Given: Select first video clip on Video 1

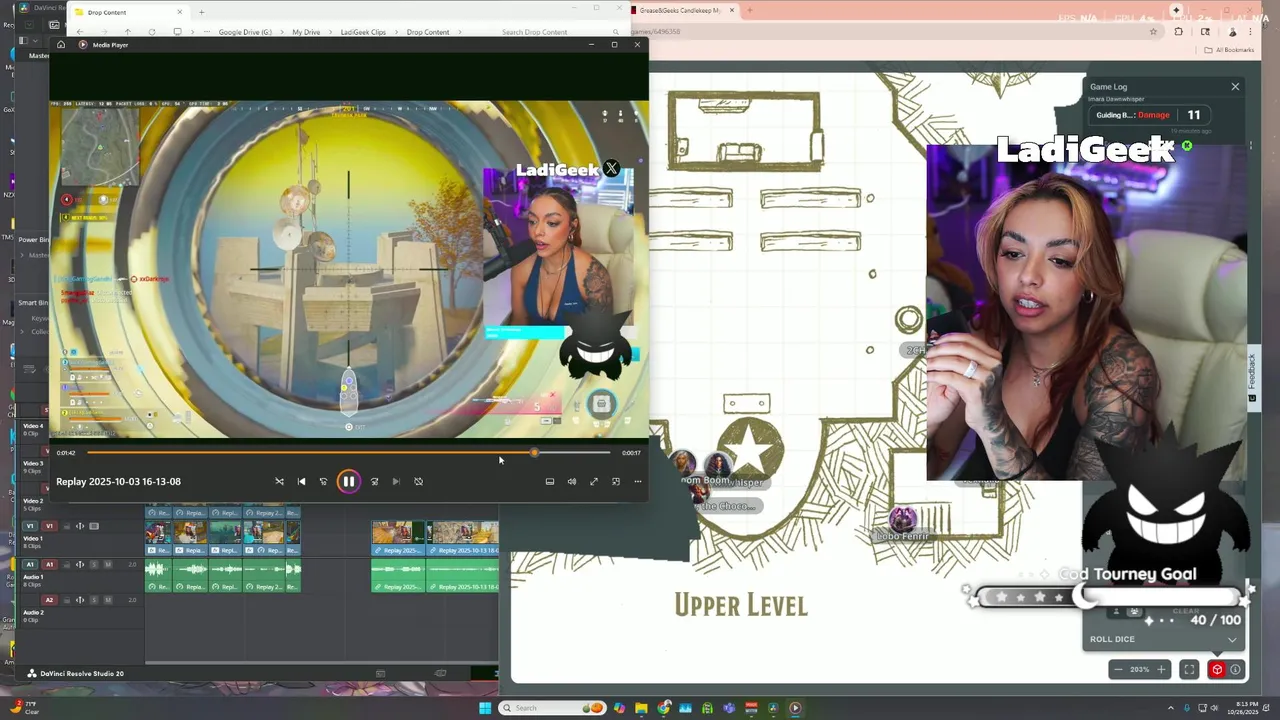Looking at the screenshot, I should click(158, 537).
